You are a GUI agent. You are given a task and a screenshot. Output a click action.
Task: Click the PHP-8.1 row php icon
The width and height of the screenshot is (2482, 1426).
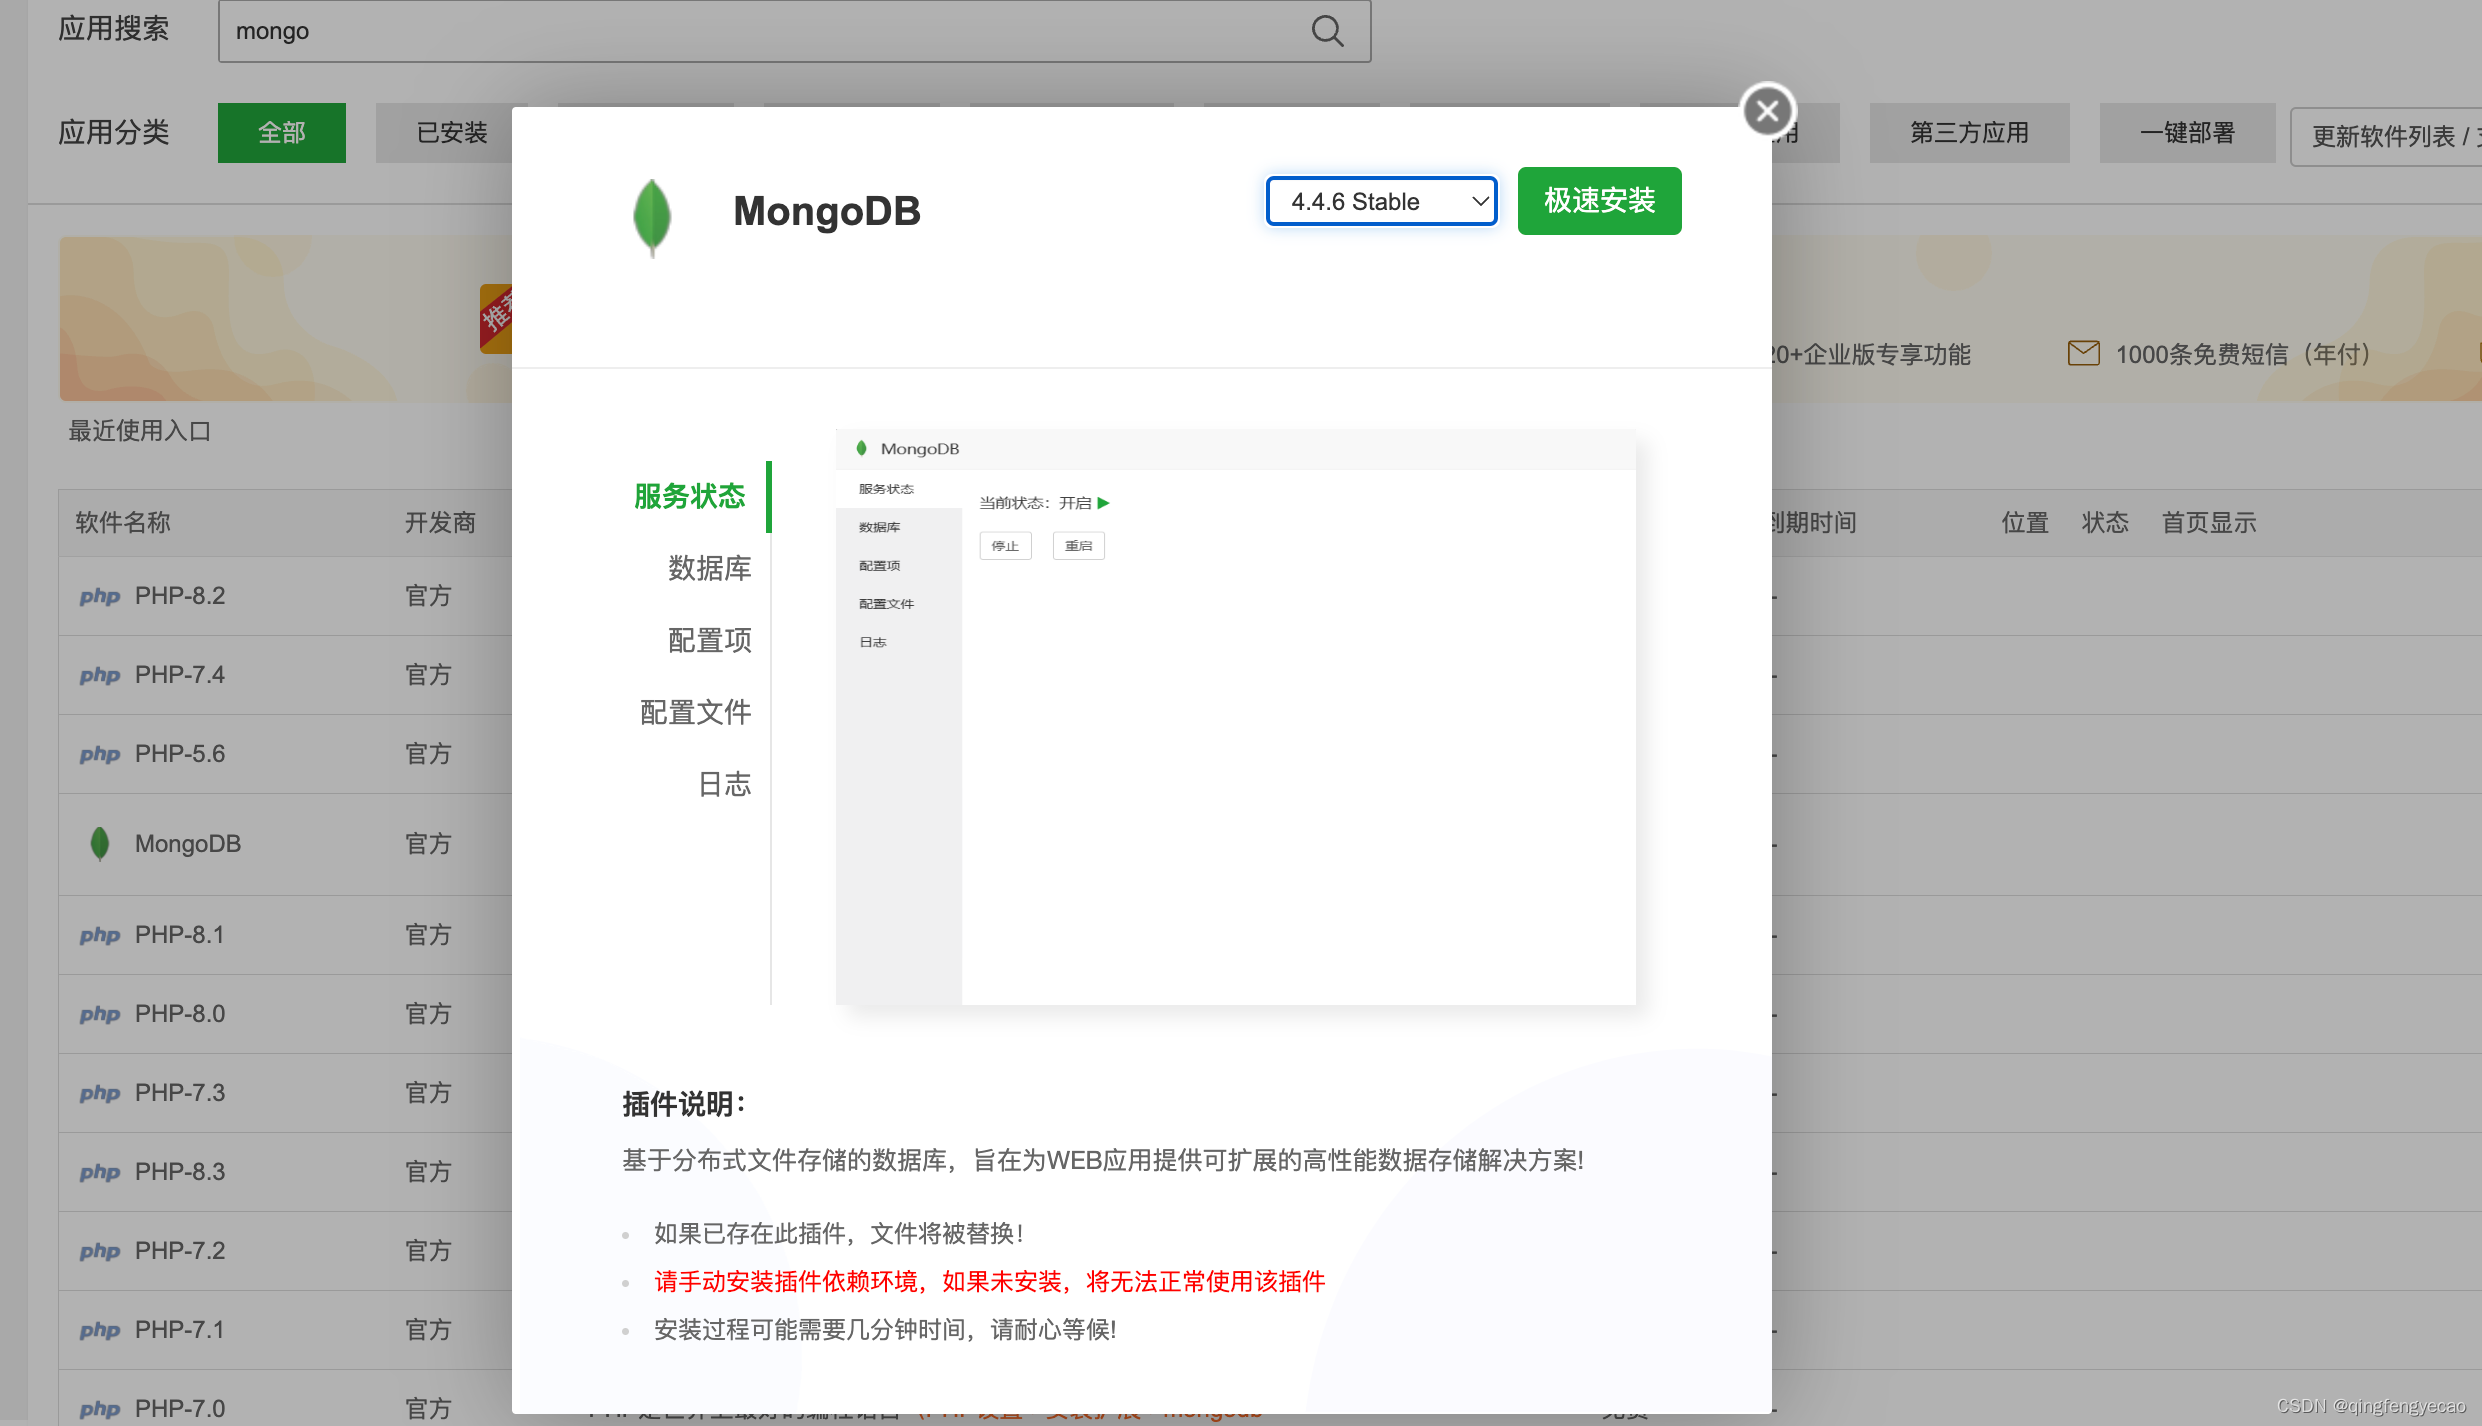(100, 936)
